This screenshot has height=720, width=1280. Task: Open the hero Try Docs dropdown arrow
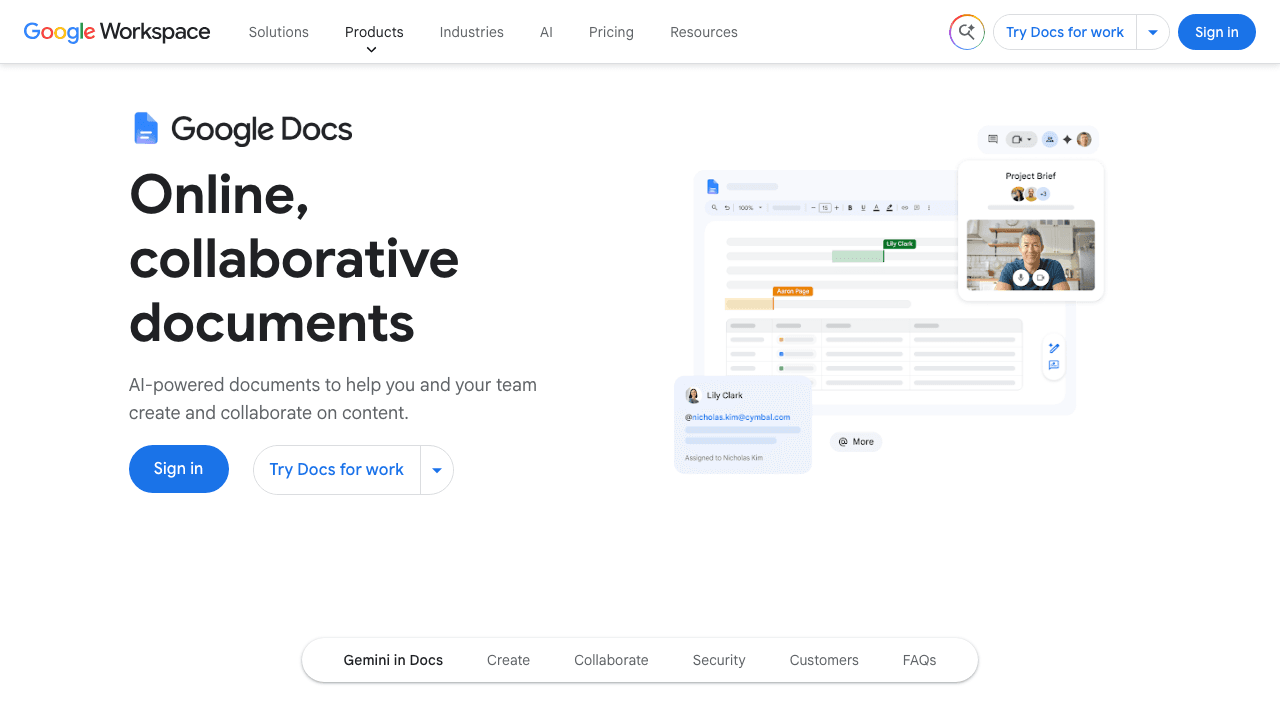437,470
